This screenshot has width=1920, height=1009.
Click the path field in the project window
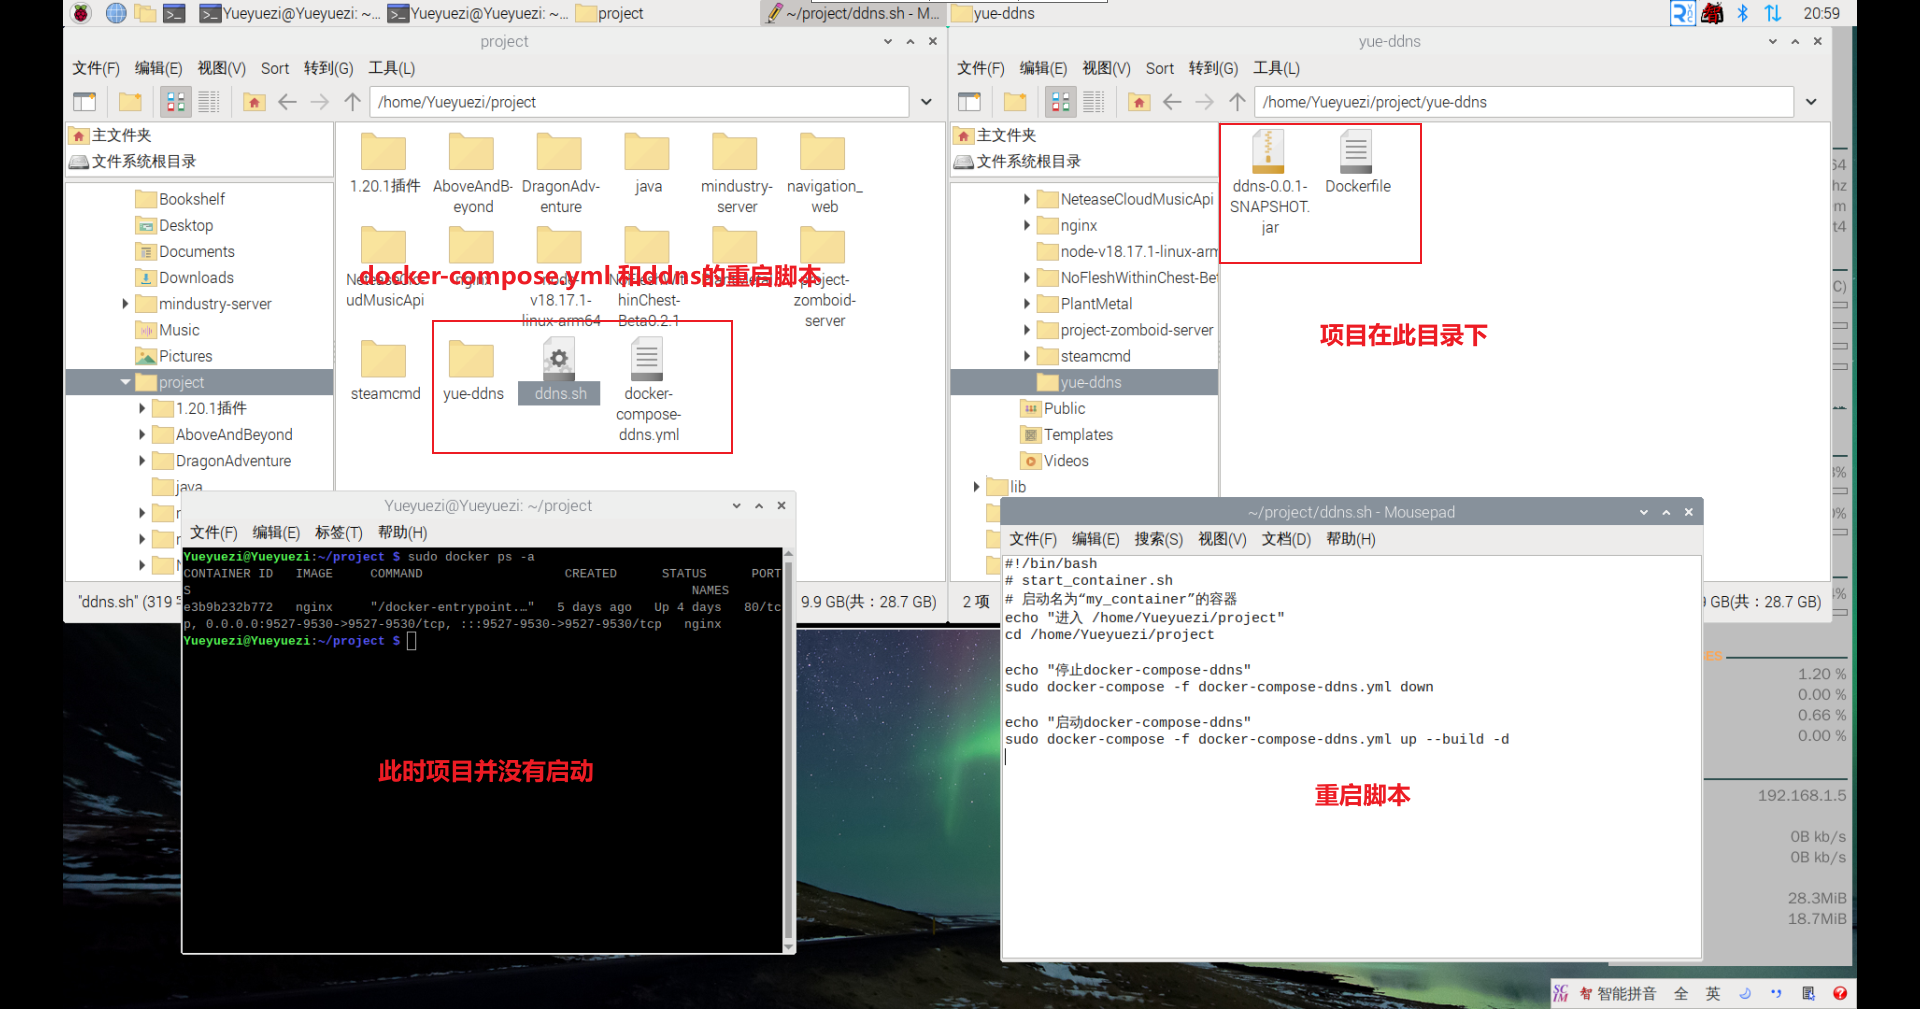click(639, 102)
